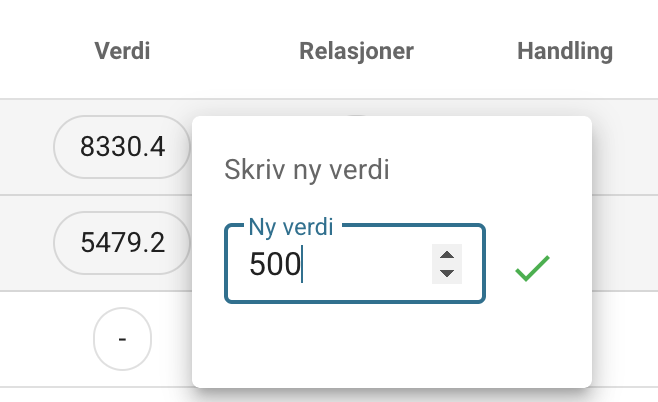Click the Handling cell in the 8330.4 row
Viewport: 658px width, 402px height.
(625, 147)
